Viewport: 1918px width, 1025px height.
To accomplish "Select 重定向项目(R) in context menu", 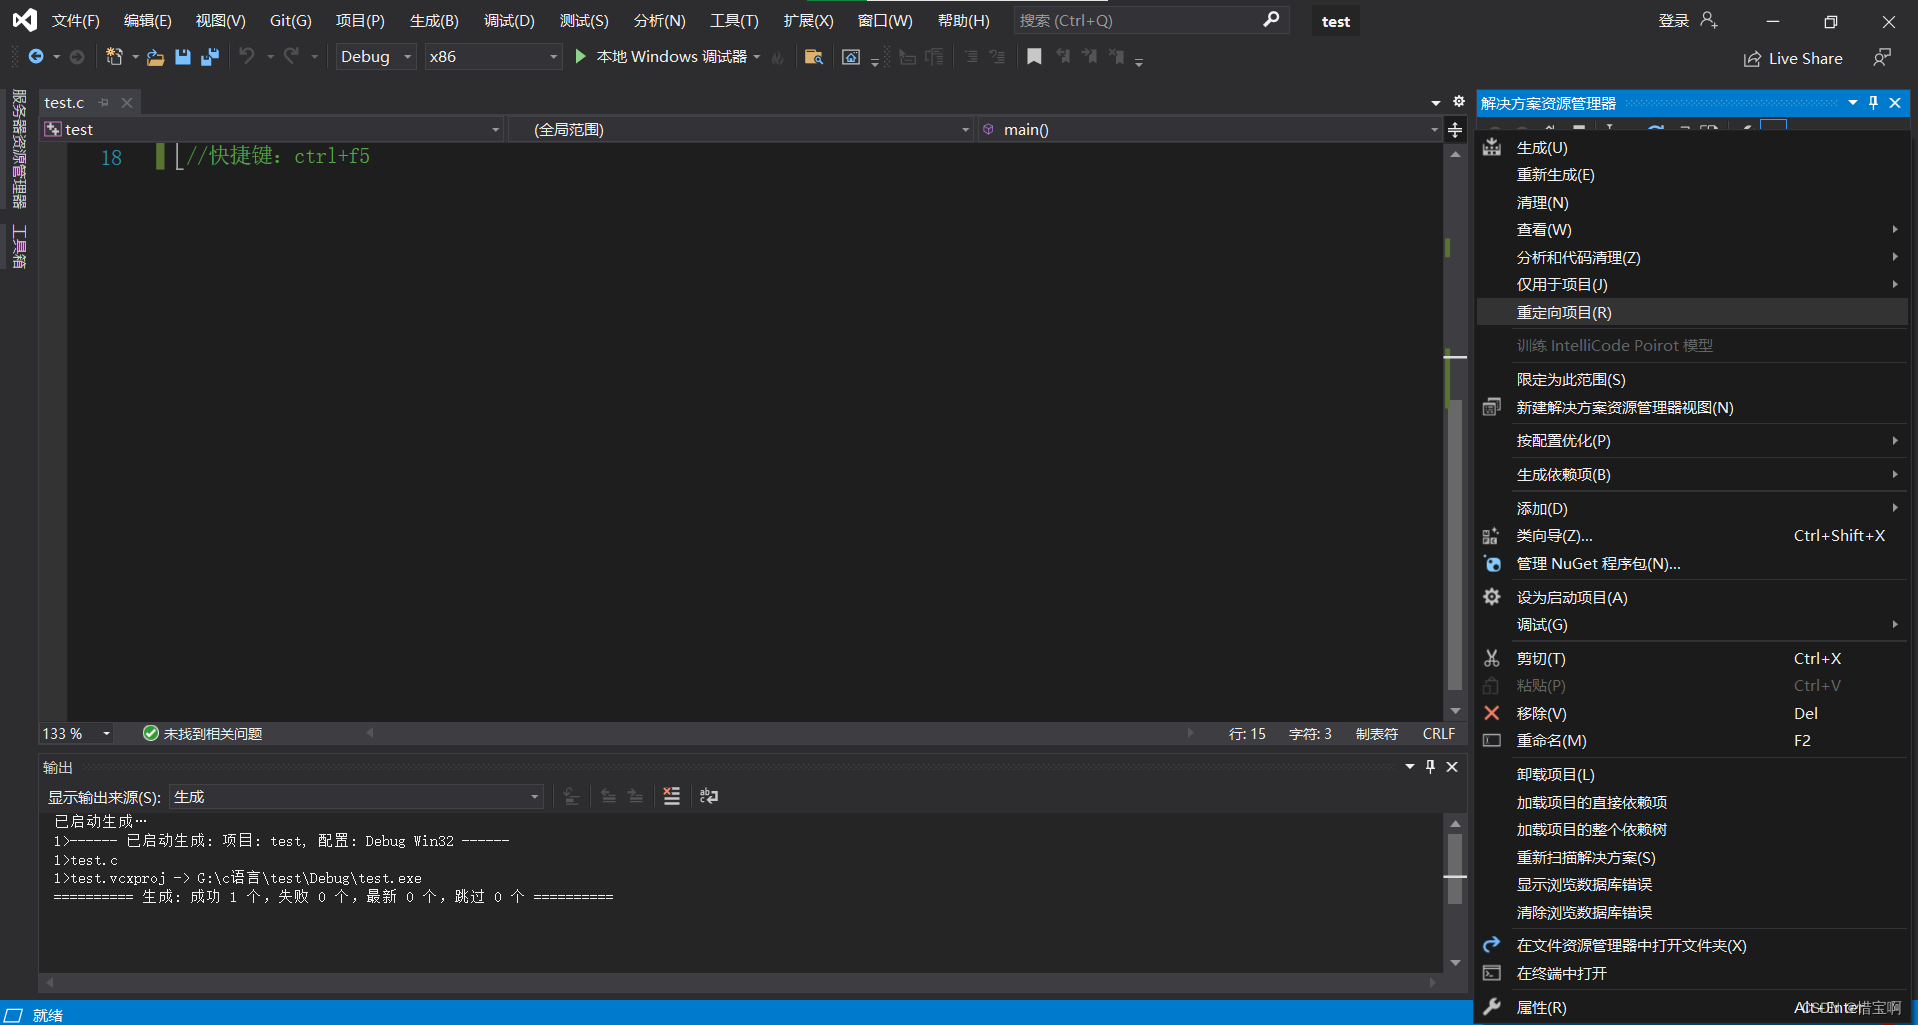I will pyautogui.click(x=1692, y=313).
